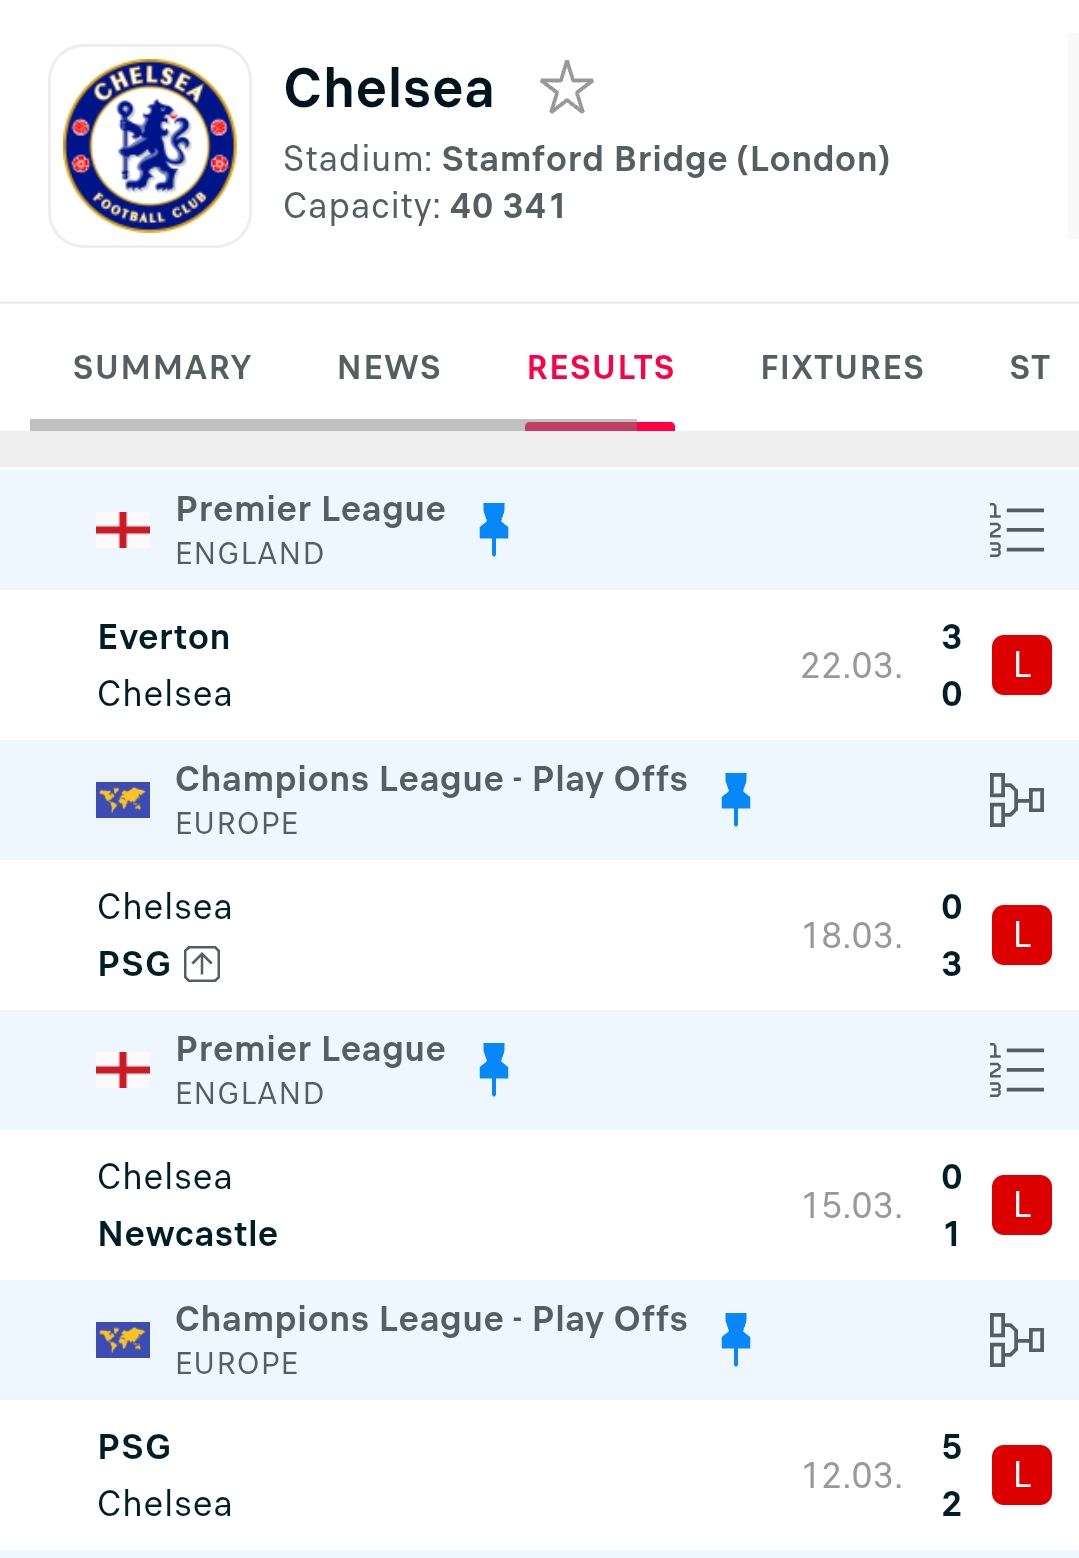The image size is (1079, 1558).
Task: Open bracket draw icon in first Champions League header
Action: (1016, 799)
